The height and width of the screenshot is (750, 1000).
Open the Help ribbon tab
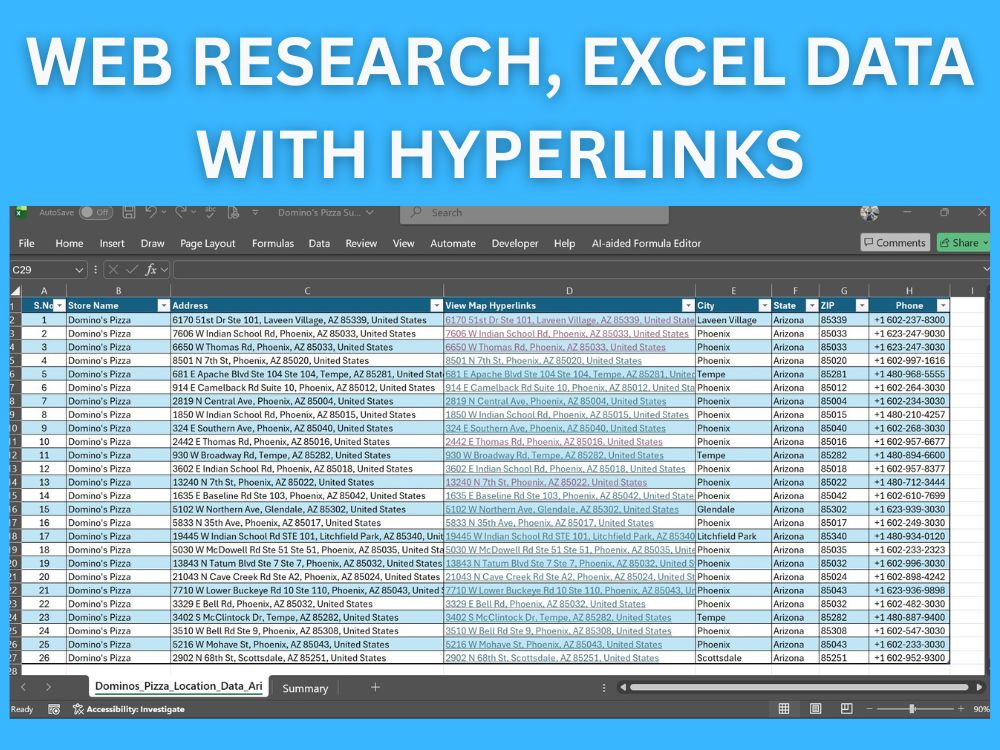pyautogui.click(x=564, y=243)
